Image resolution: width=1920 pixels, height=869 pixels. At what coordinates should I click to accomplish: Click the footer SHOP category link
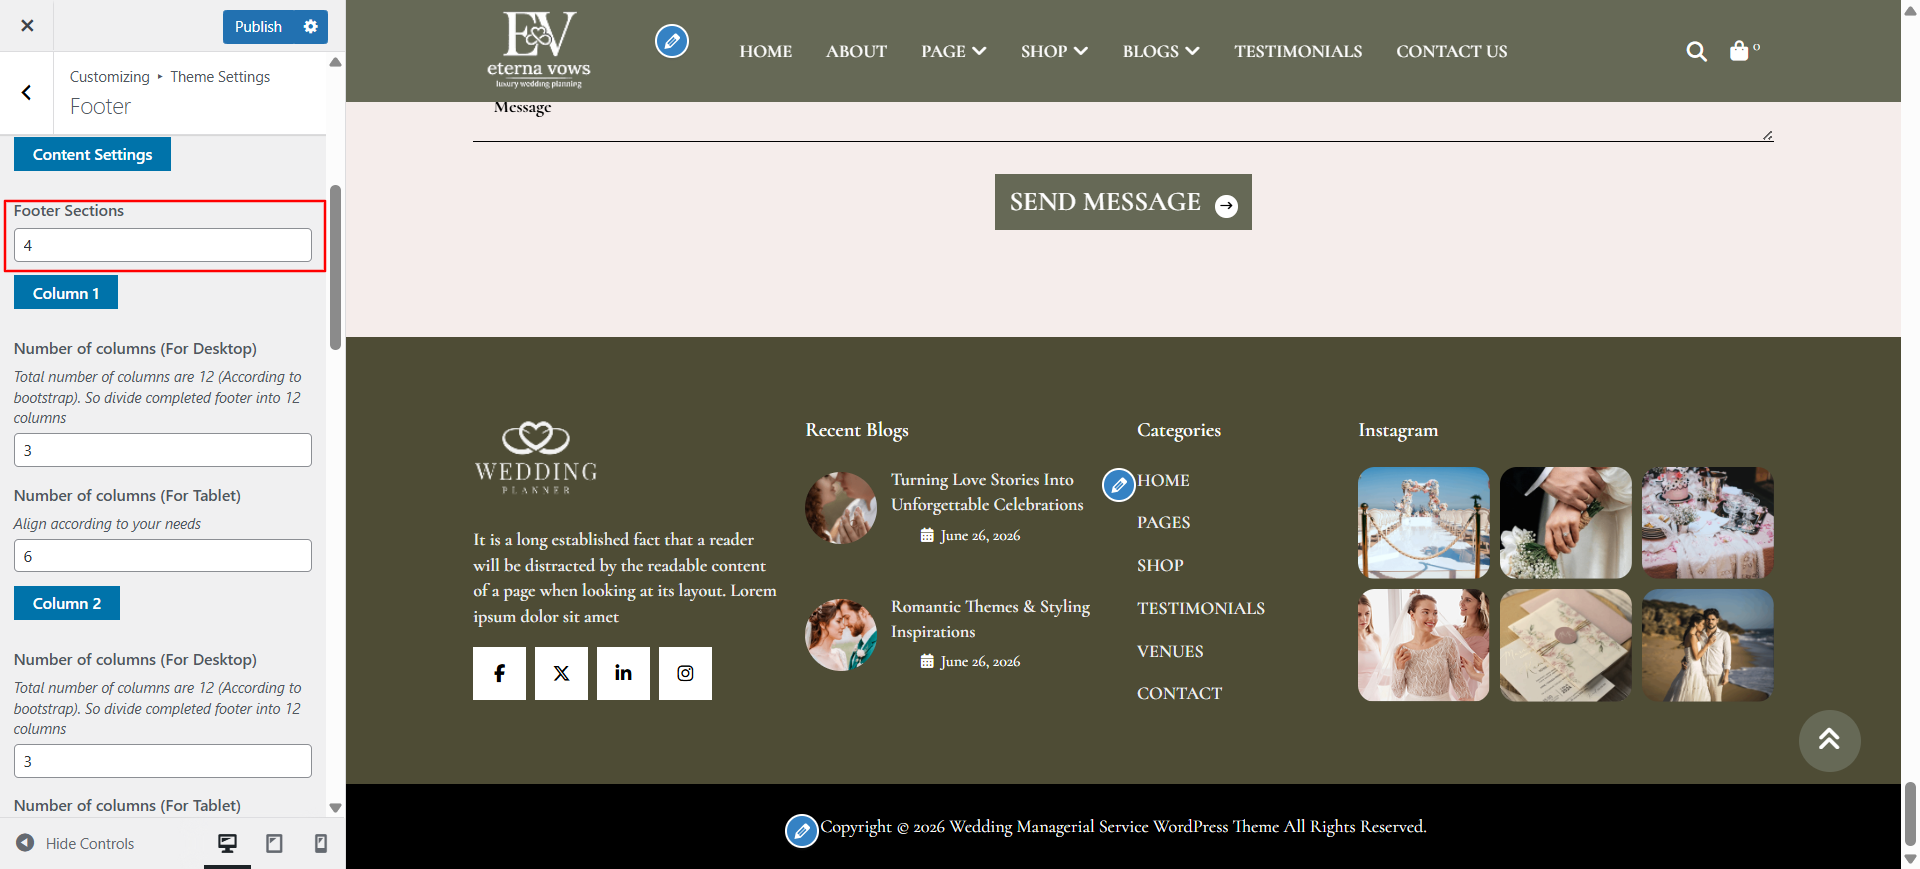pos(1160,565)
